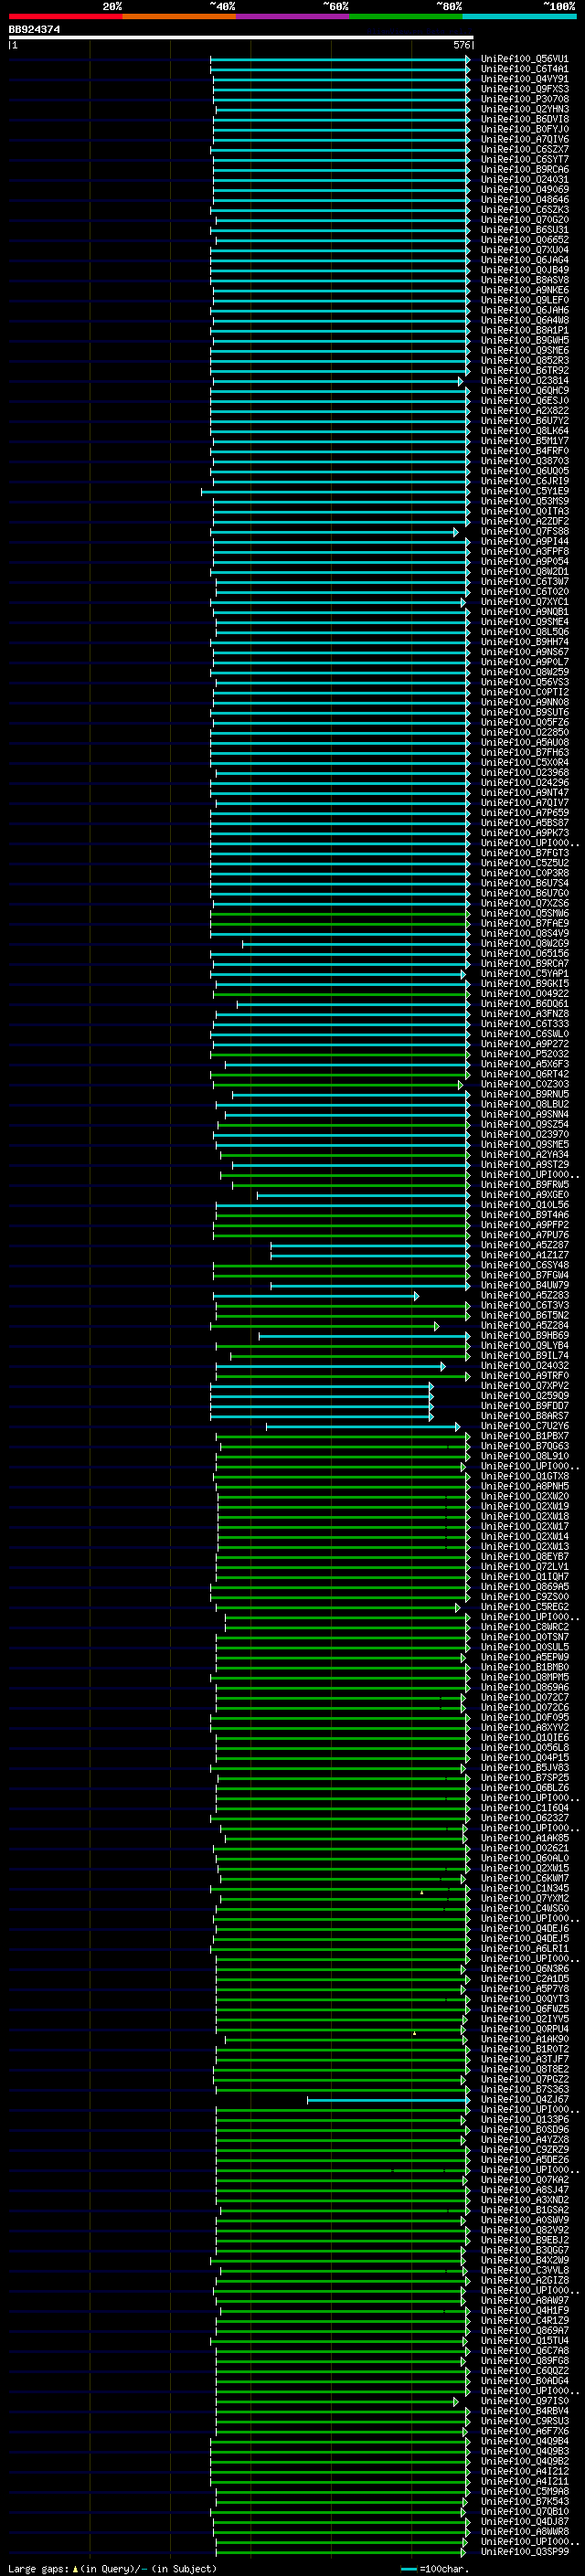Click the UniRef100_Q8W2G9 label
Screen dimensions: 585x2576
click(525, 944)
